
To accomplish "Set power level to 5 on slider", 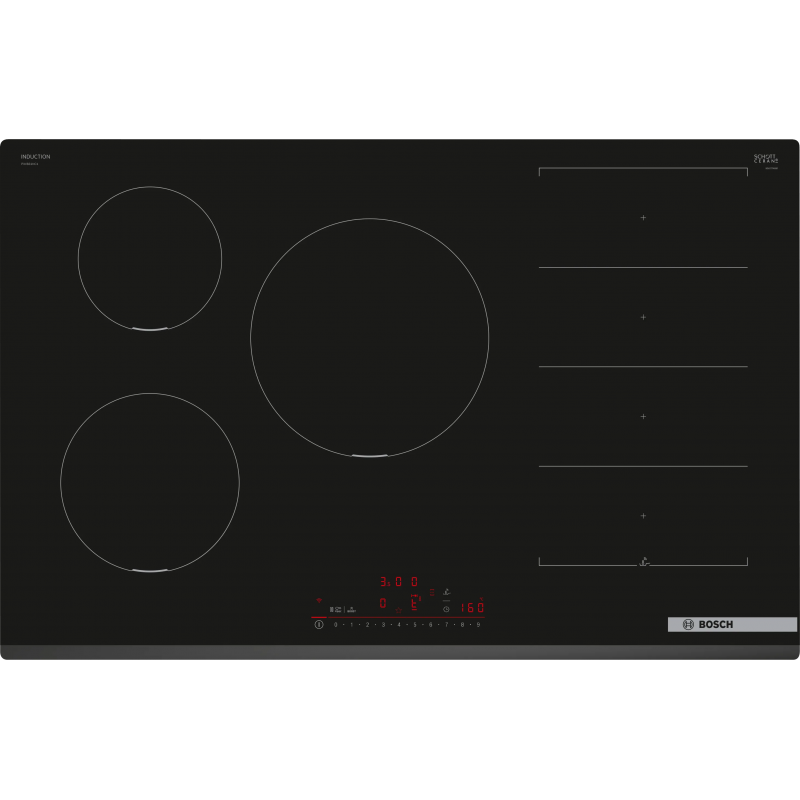I will [x=415, y=624].
